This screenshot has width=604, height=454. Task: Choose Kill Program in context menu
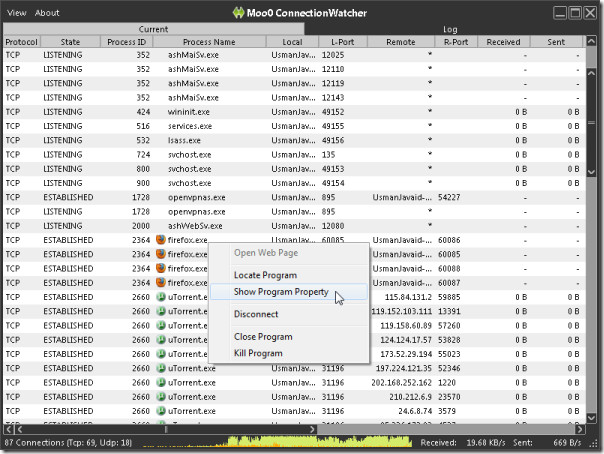258,353
